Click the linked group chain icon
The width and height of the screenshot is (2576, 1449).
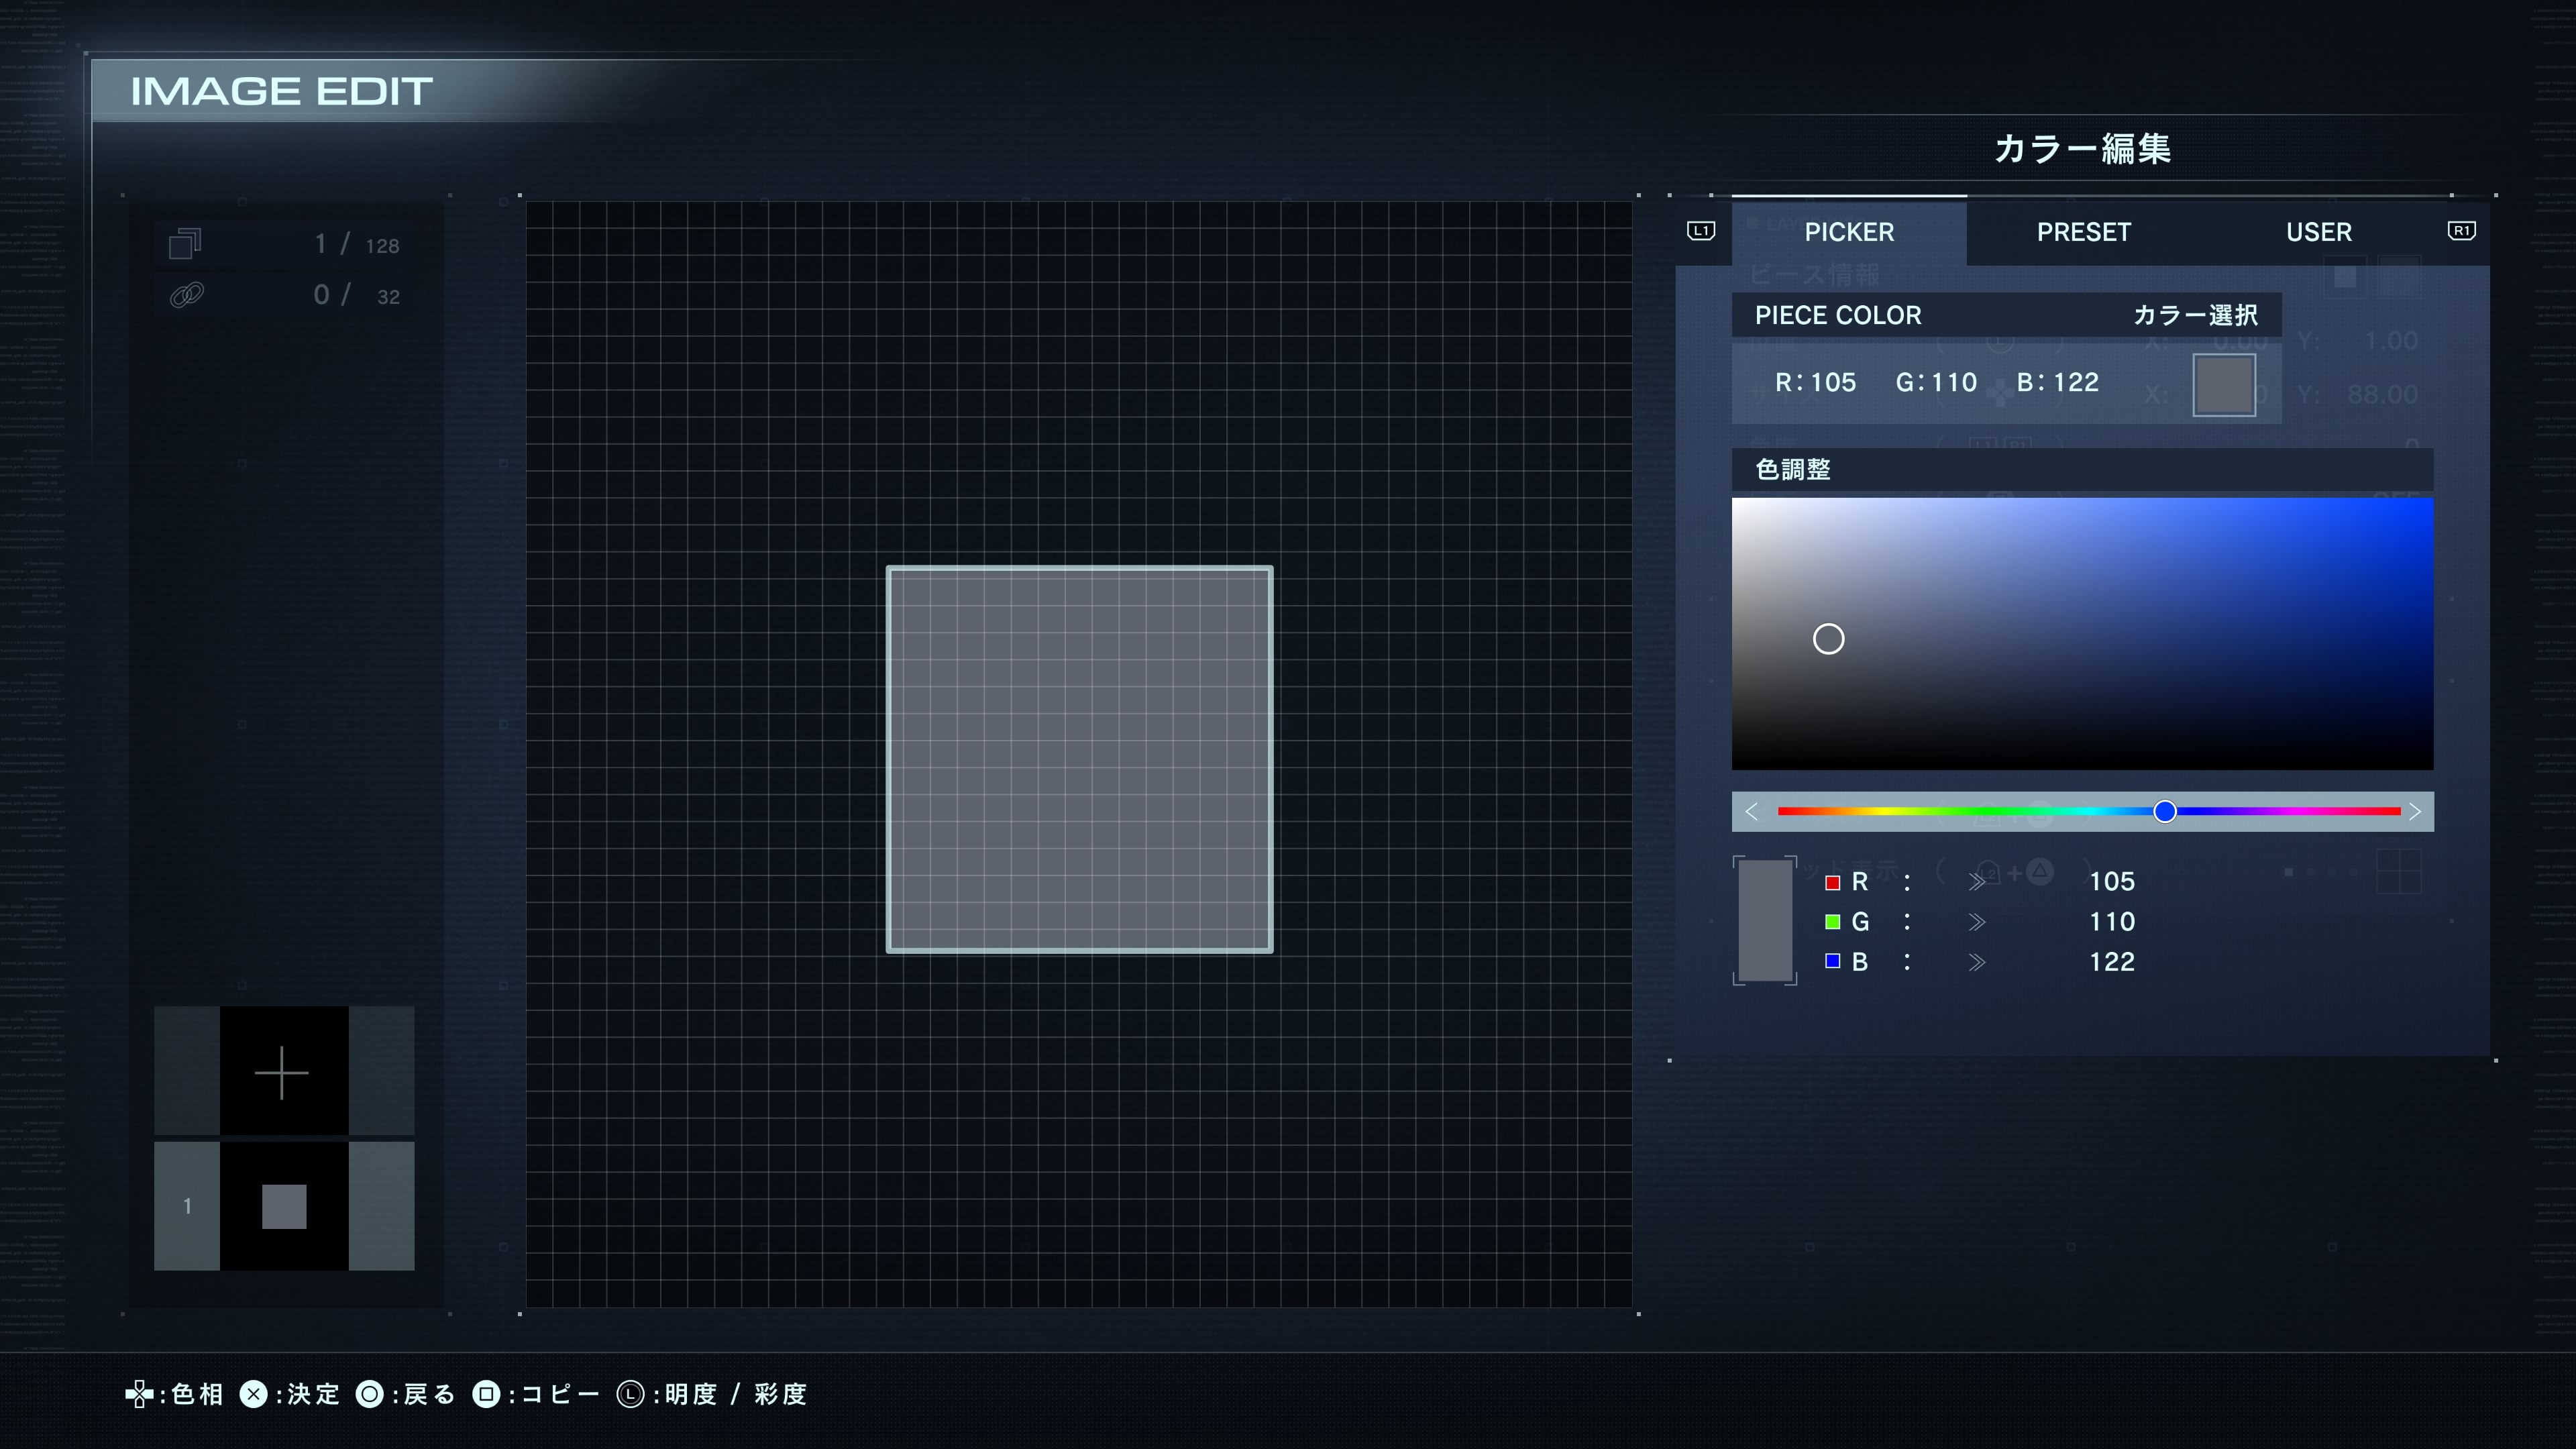pos(187,295)
